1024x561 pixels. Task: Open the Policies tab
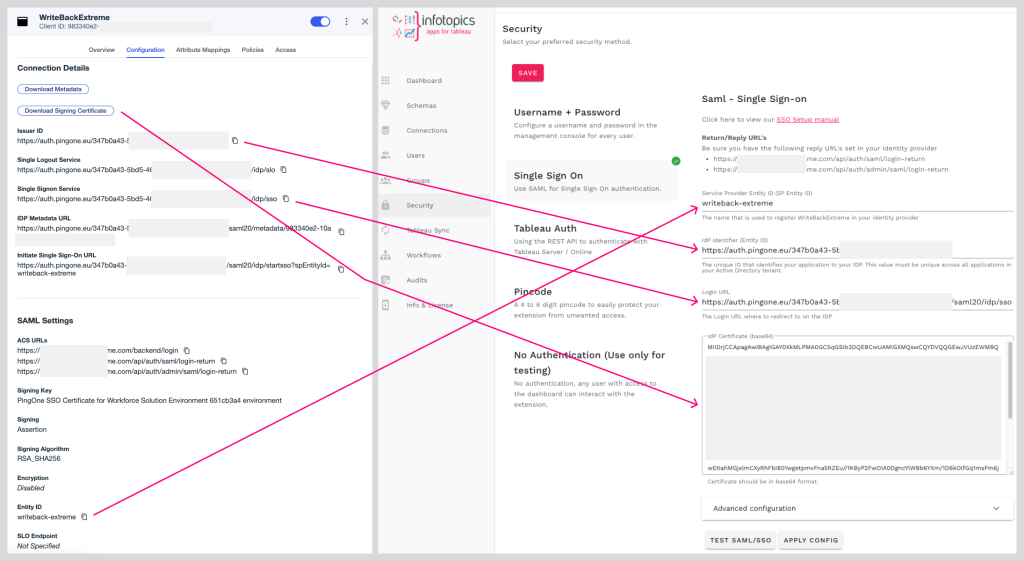tap(253, 49)
